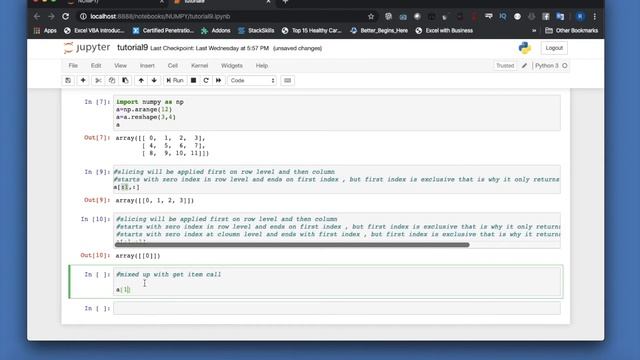Open the View menu
This screenshot has width=640, height=360.
coord(120,65)
